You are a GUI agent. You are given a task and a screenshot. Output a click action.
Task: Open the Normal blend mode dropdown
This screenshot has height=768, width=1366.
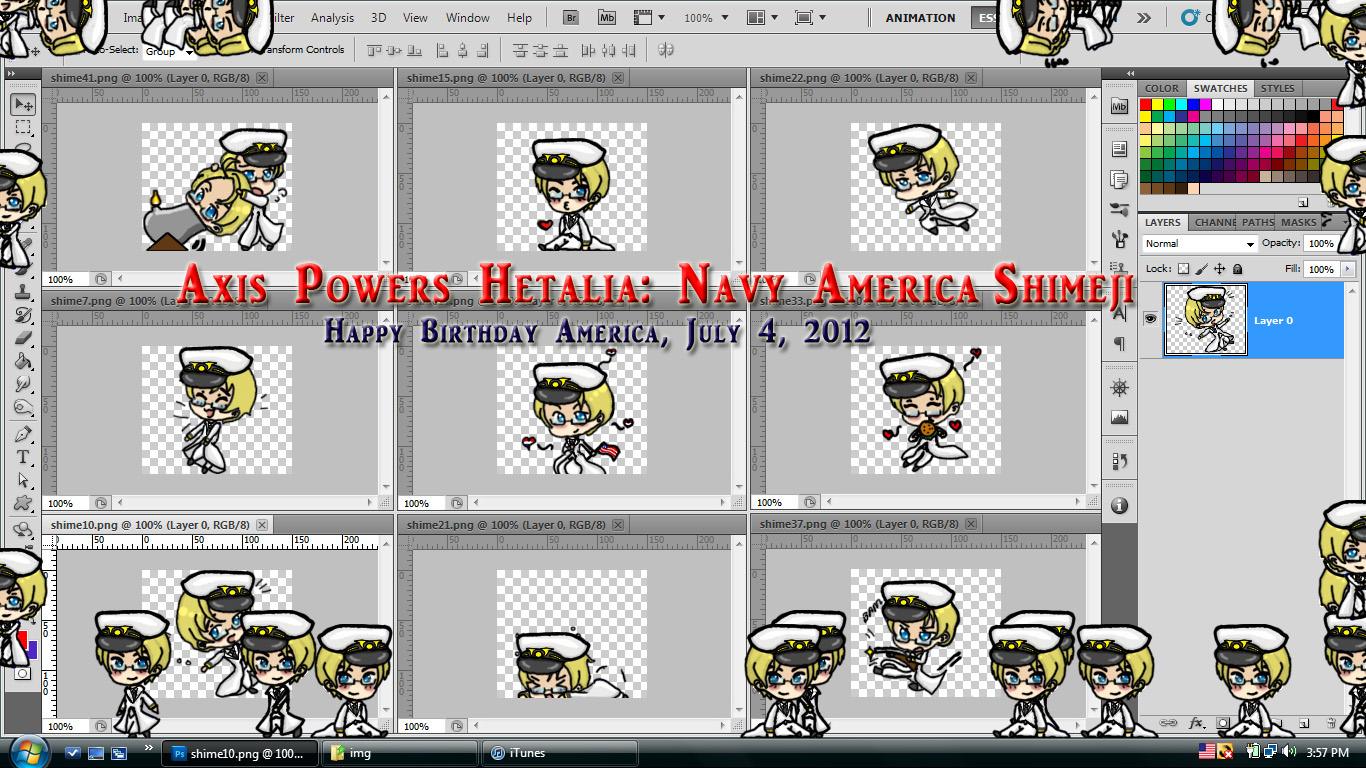1200,244
